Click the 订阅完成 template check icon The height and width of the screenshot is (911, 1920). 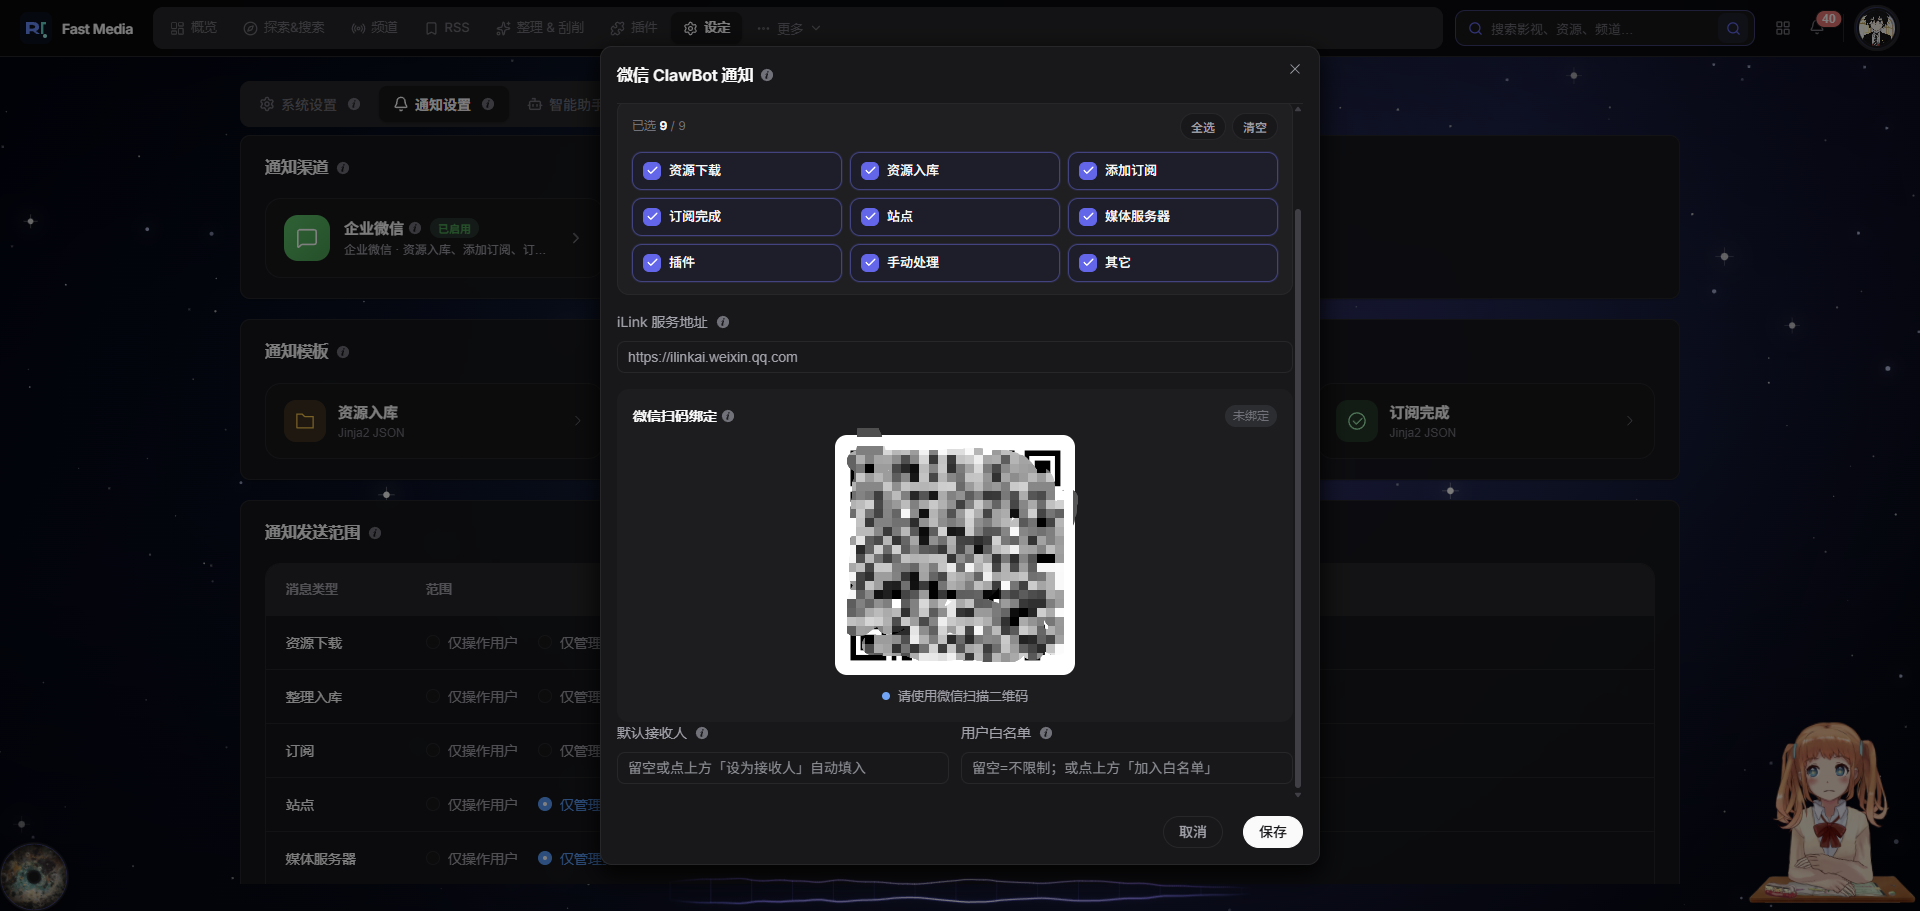coord(1357,421)
